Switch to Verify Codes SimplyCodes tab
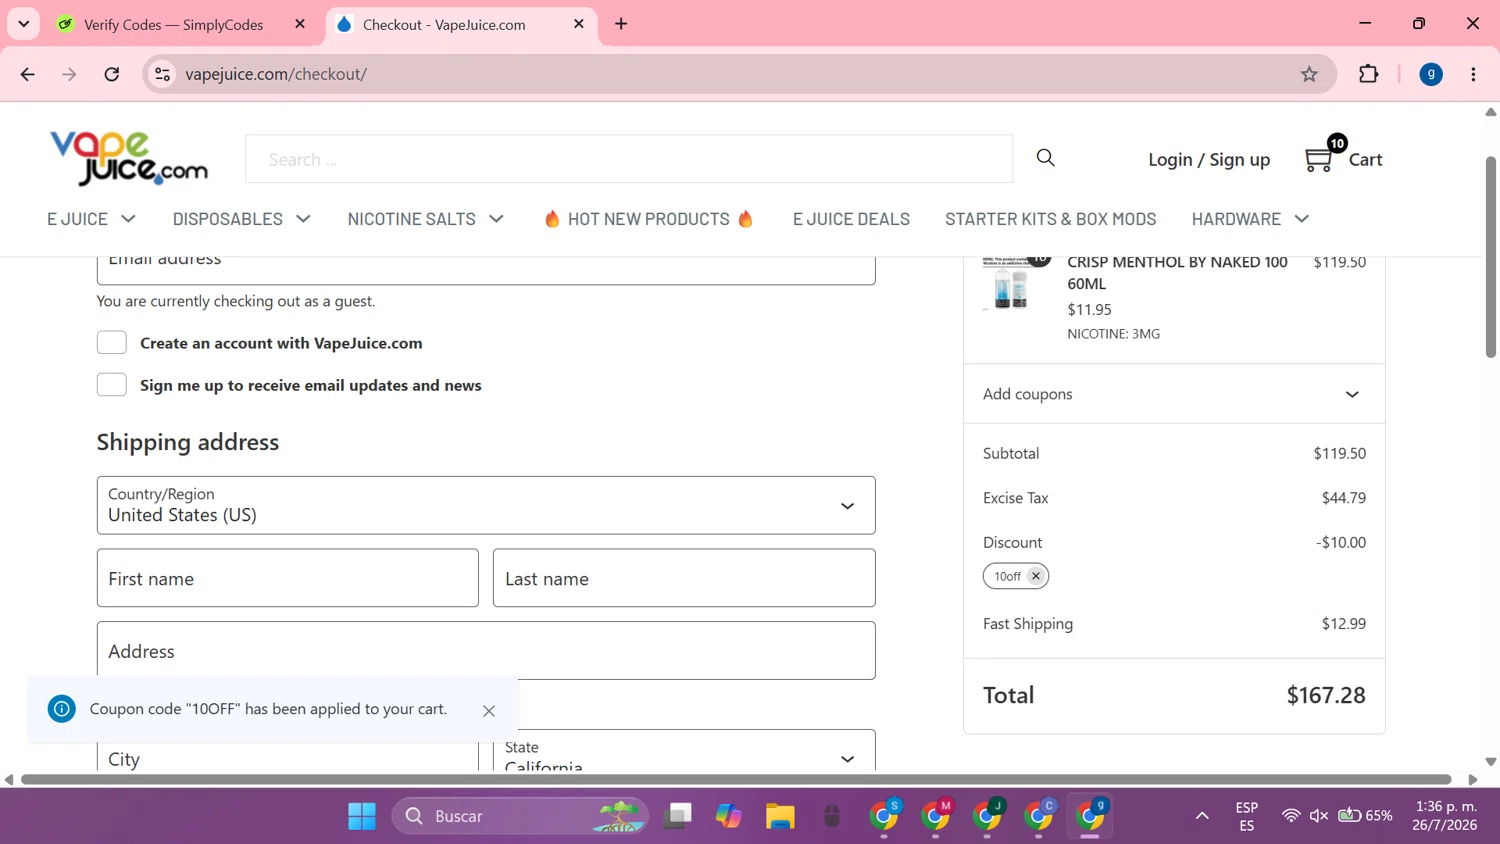The height and width of the screenshot is (844, 1500). click(x=173, y=24)
